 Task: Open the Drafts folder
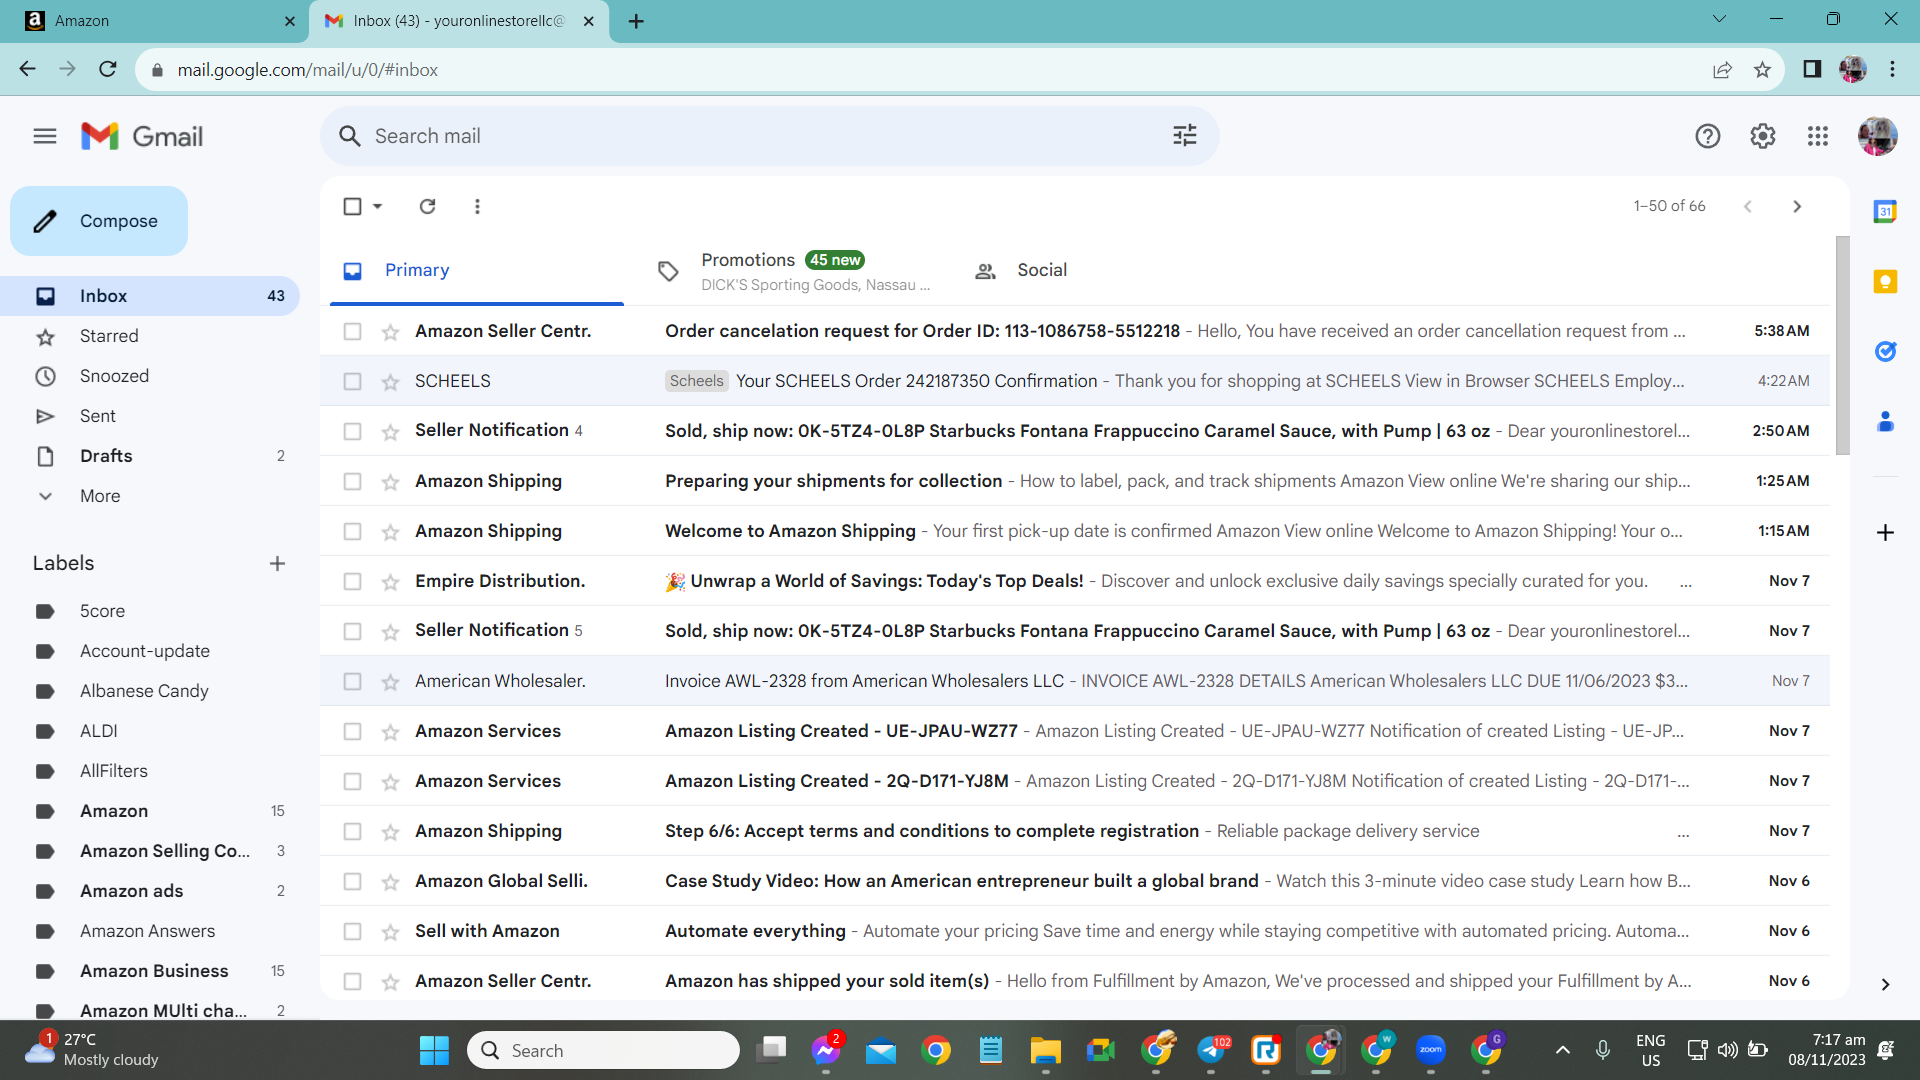coord(106,456)
